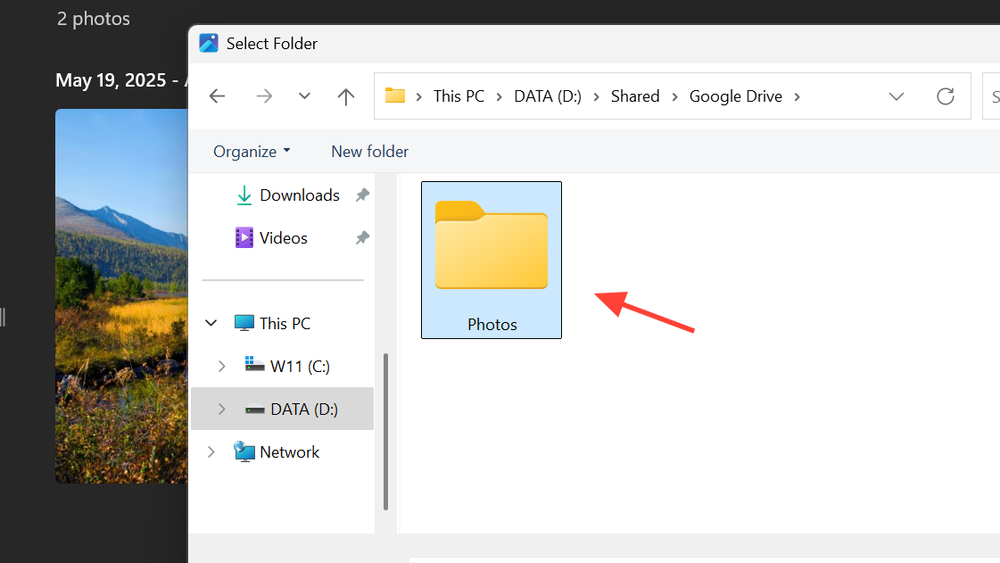
Task: Click the Refresh button in address bar
Action: pos(945,96)
